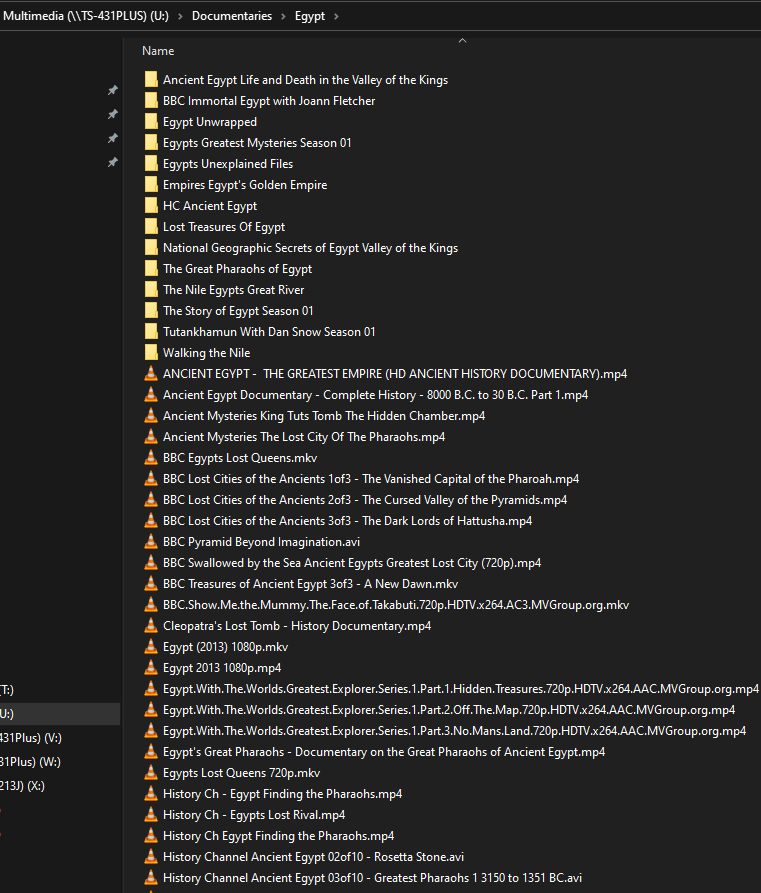Click folder icon for HC Ancient Egypt
Viewport: 761px width, 893px height.
coord(151,206)
